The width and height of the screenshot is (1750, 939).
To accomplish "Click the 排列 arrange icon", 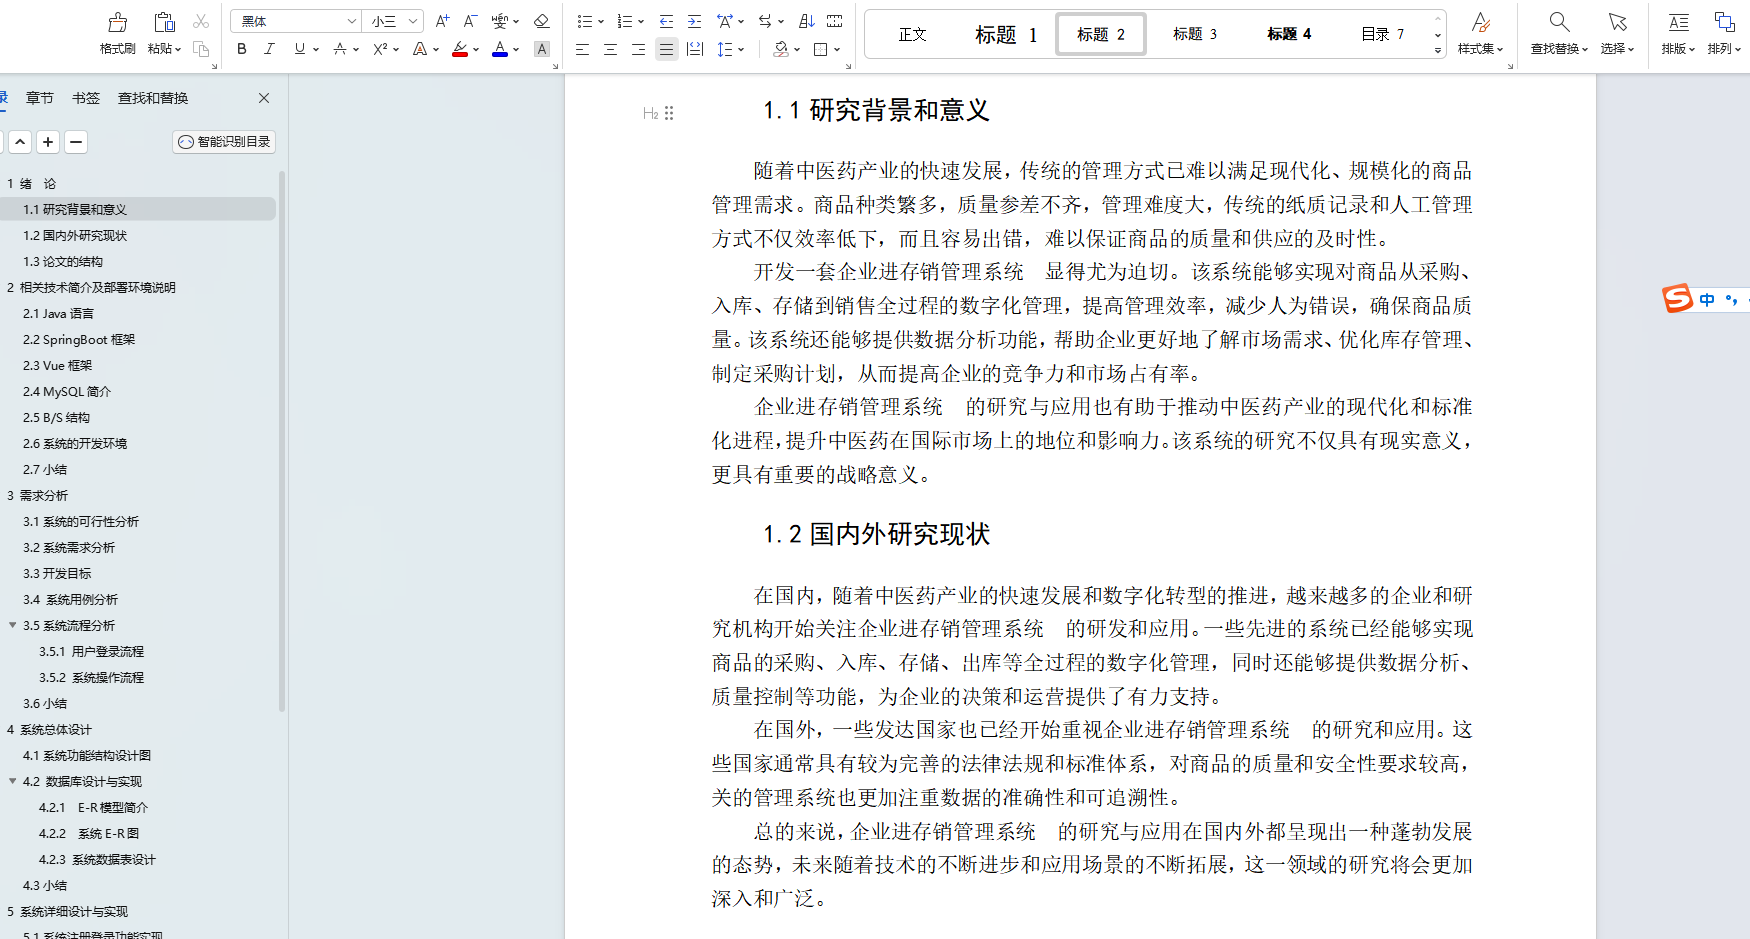I will (x=1724, y=22).
